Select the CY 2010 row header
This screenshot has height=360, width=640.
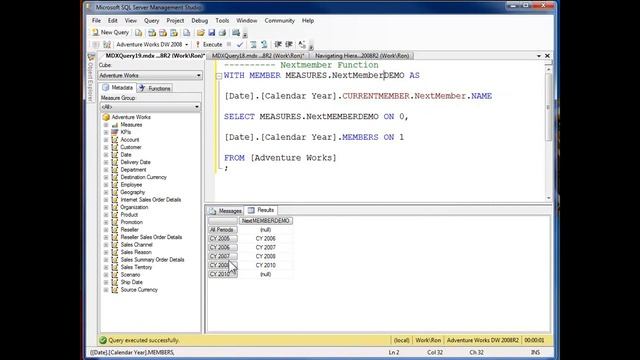click(222, 274)
